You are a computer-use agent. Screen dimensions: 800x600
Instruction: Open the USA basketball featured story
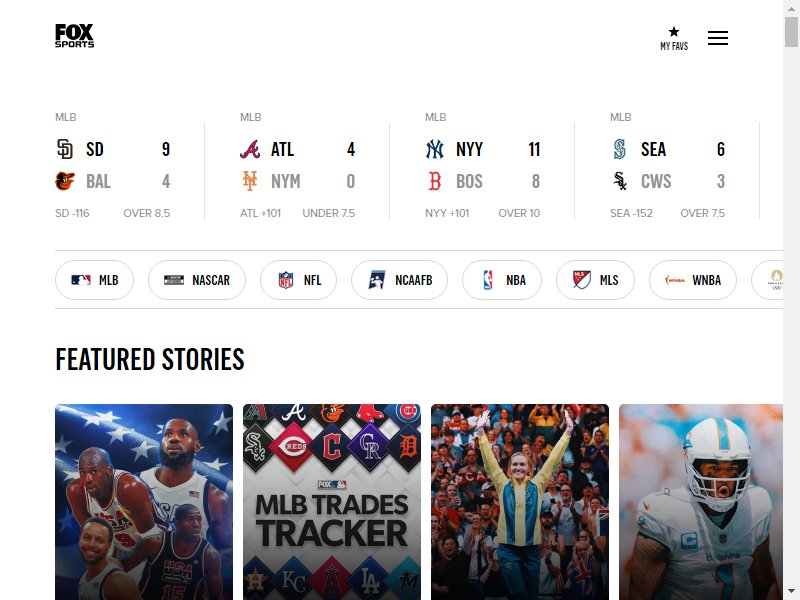(144, 502)
